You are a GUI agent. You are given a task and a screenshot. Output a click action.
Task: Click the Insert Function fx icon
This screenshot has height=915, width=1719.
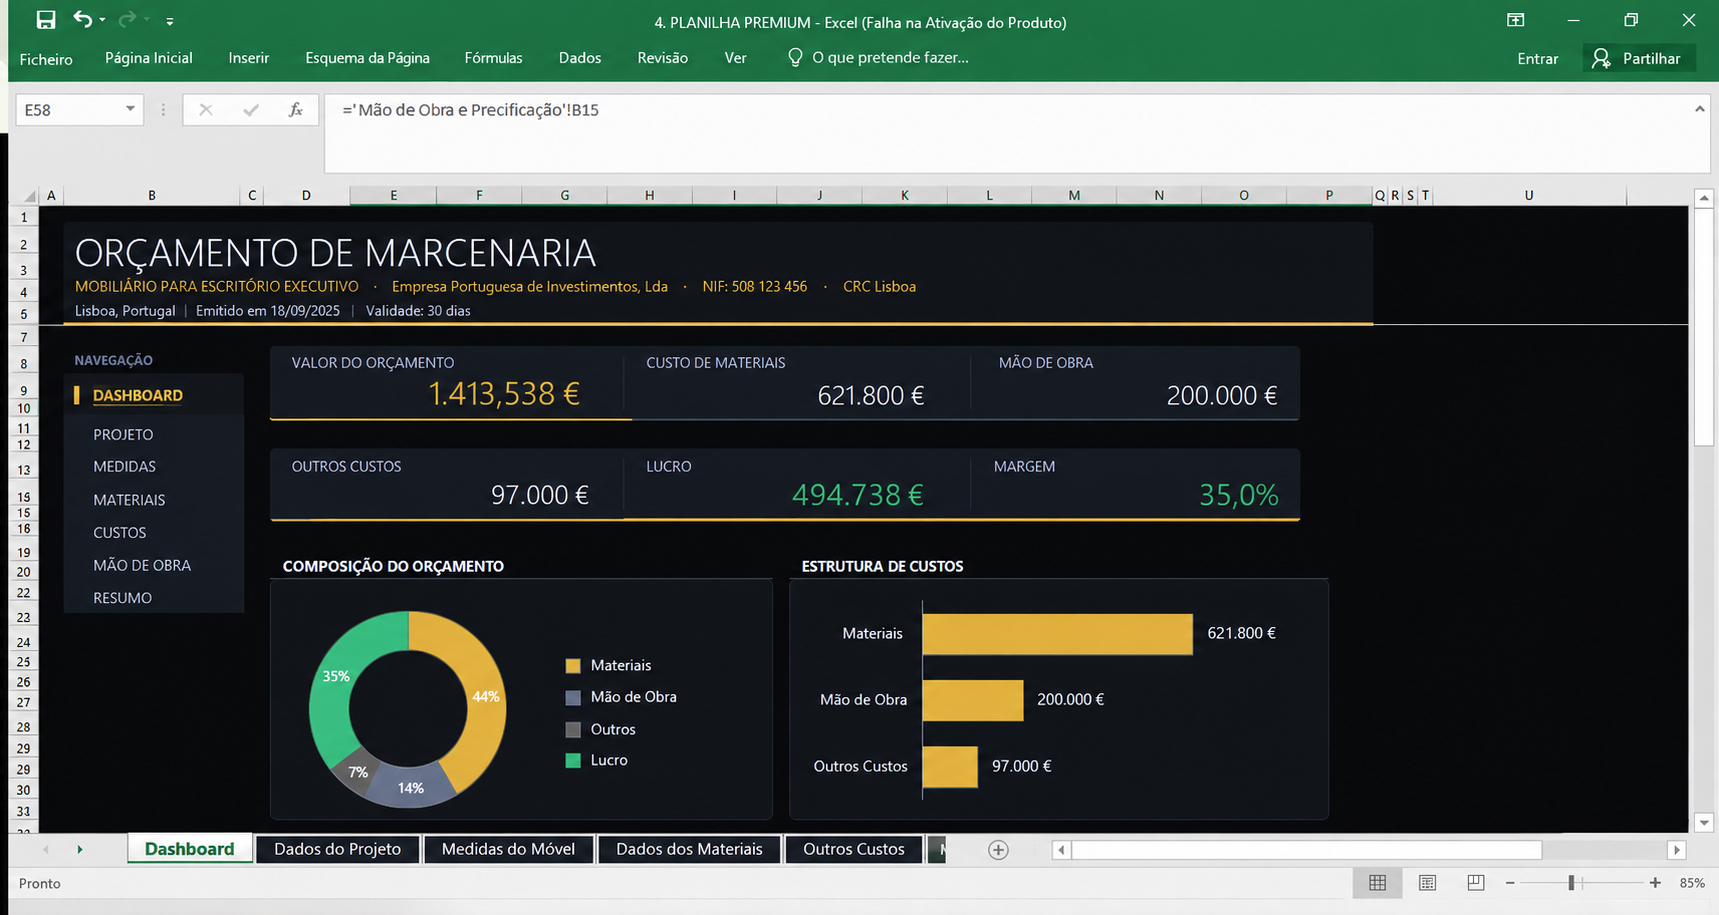click(296, 110)
